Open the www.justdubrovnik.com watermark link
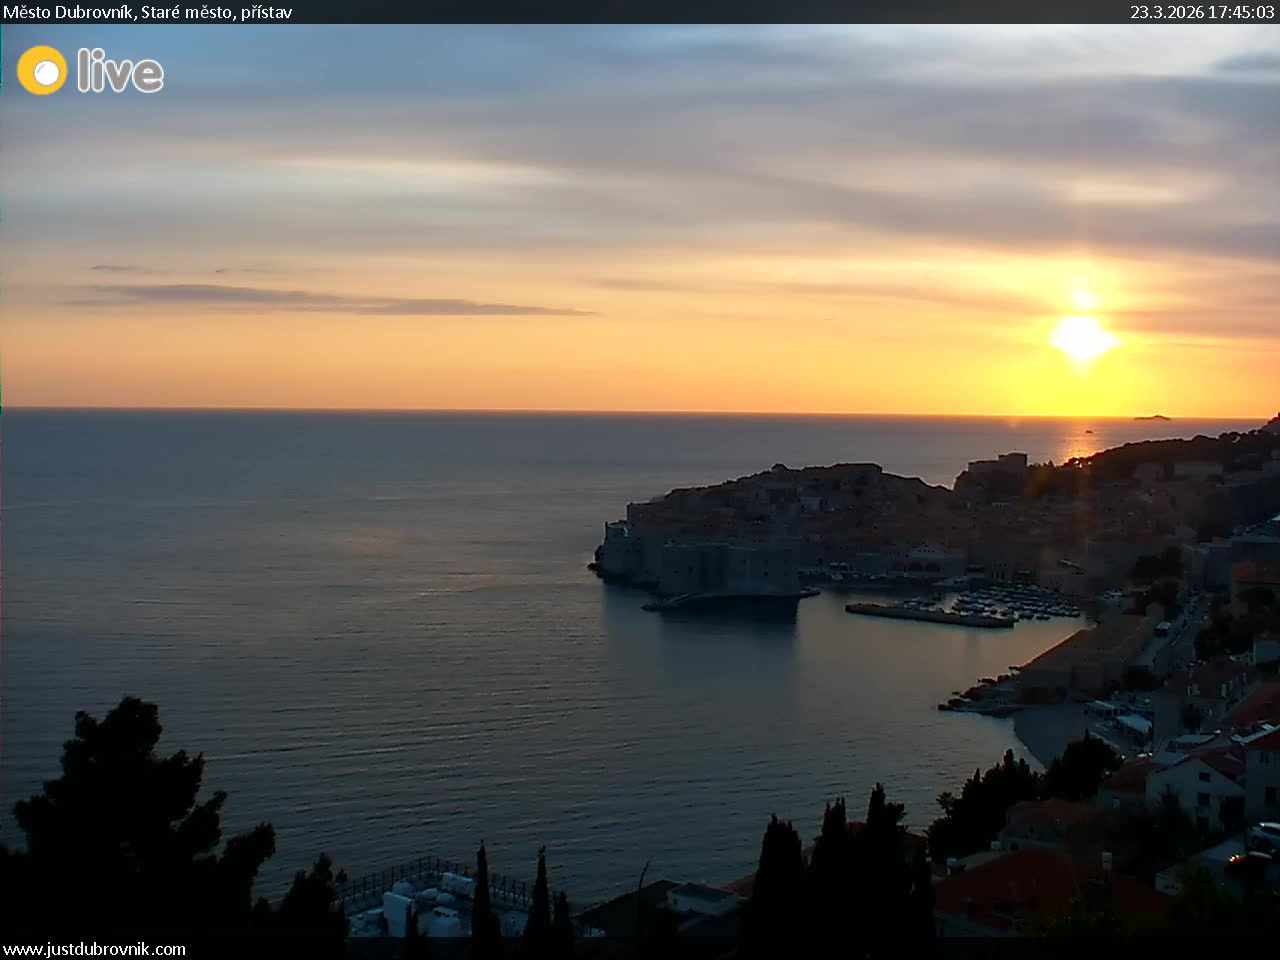This screenshot has height=960, width=1280. pos(94,949)
